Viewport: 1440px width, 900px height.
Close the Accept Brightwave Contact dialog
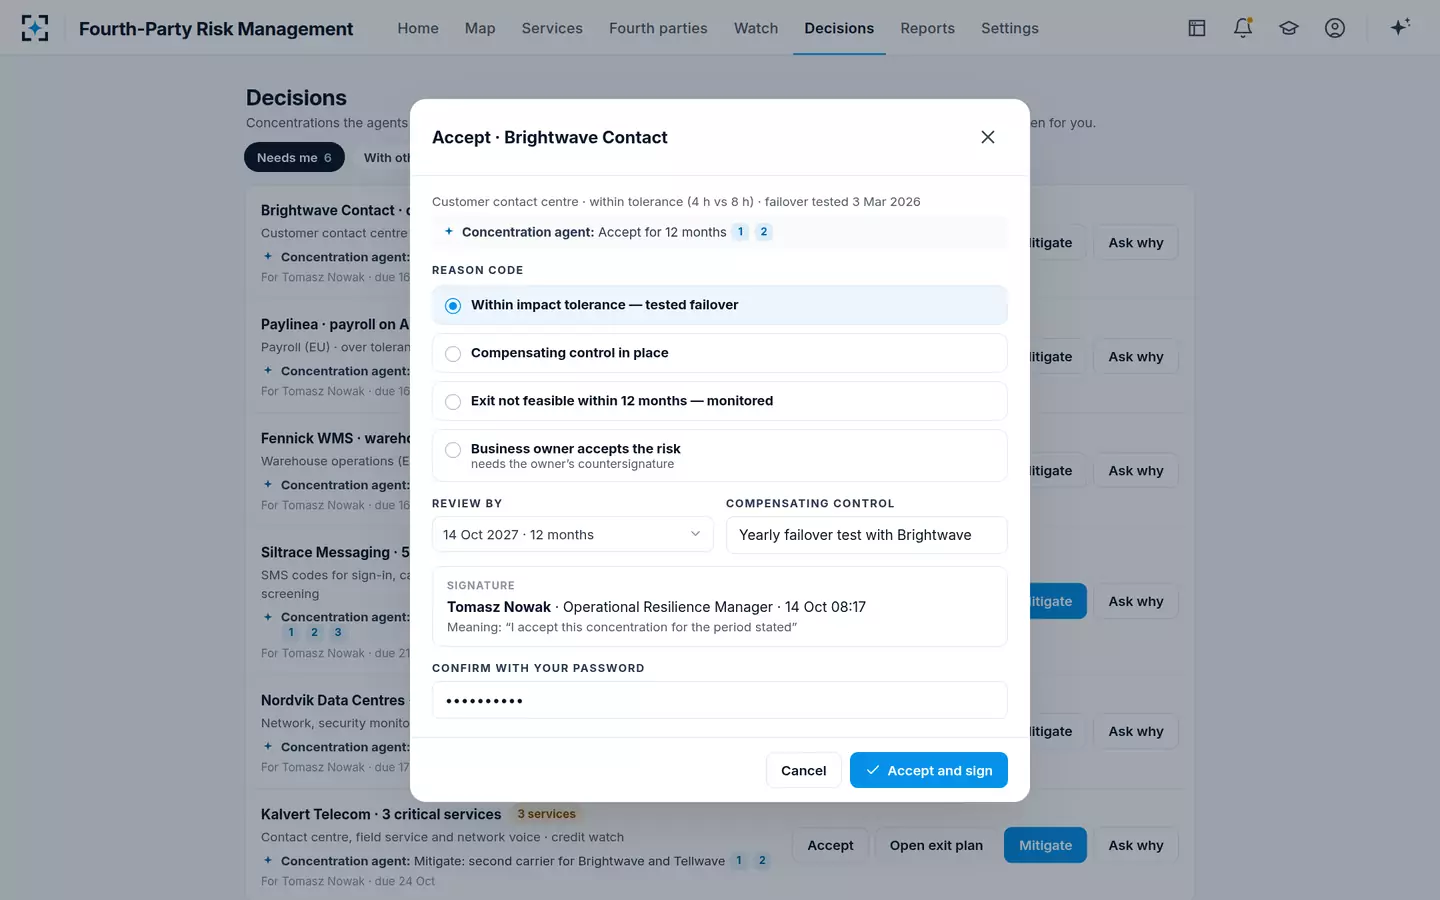[x=988, y=137]
